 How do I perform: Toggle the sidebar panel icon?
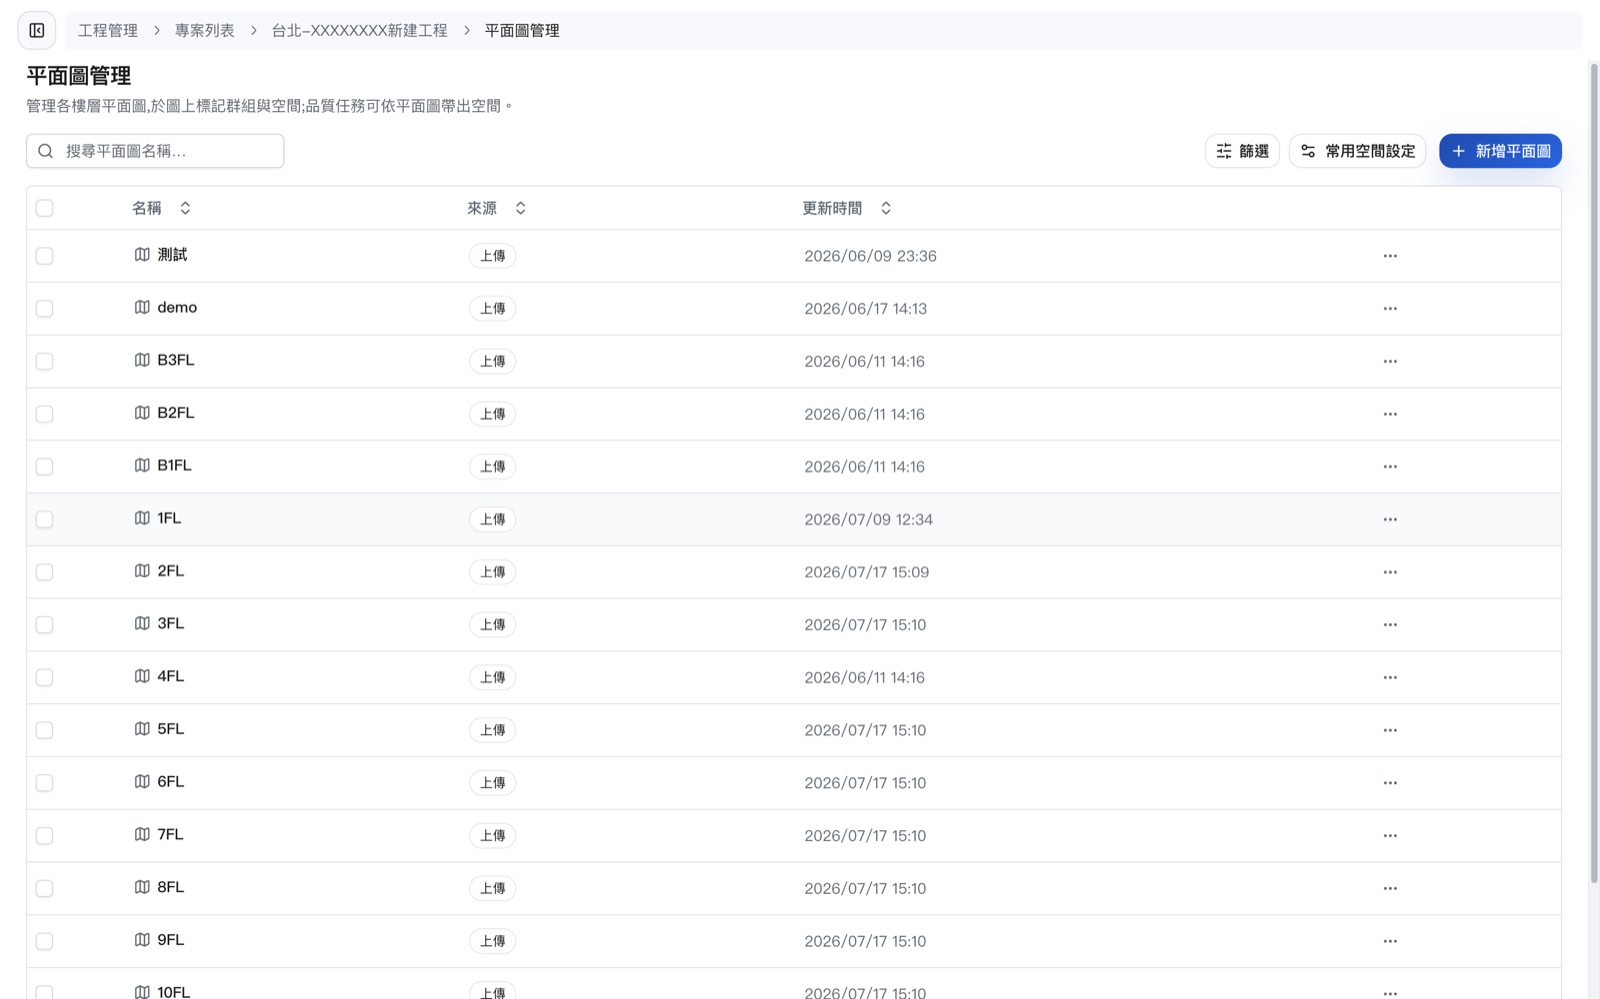(x=37, y=30)
